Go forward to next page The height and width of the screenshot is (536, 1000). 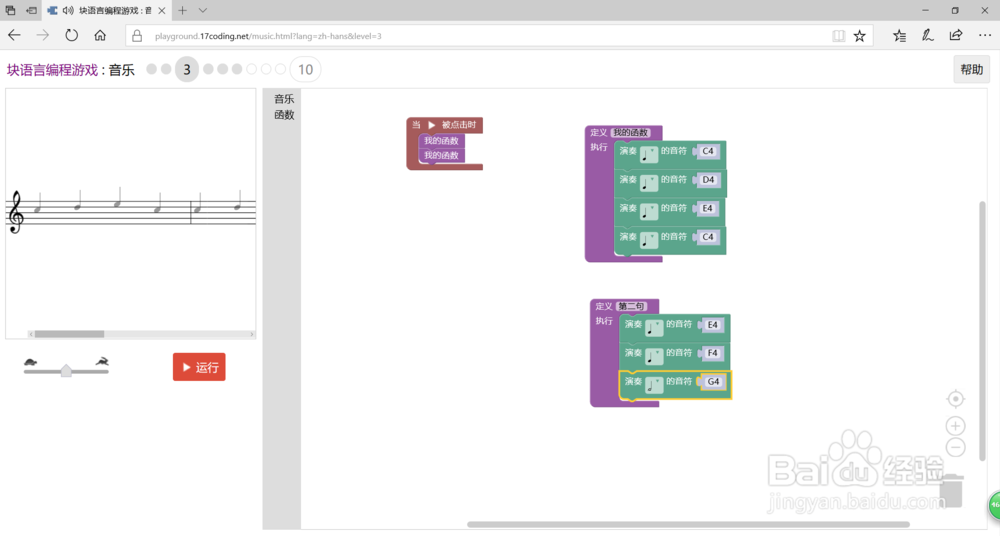click(43, 36)
